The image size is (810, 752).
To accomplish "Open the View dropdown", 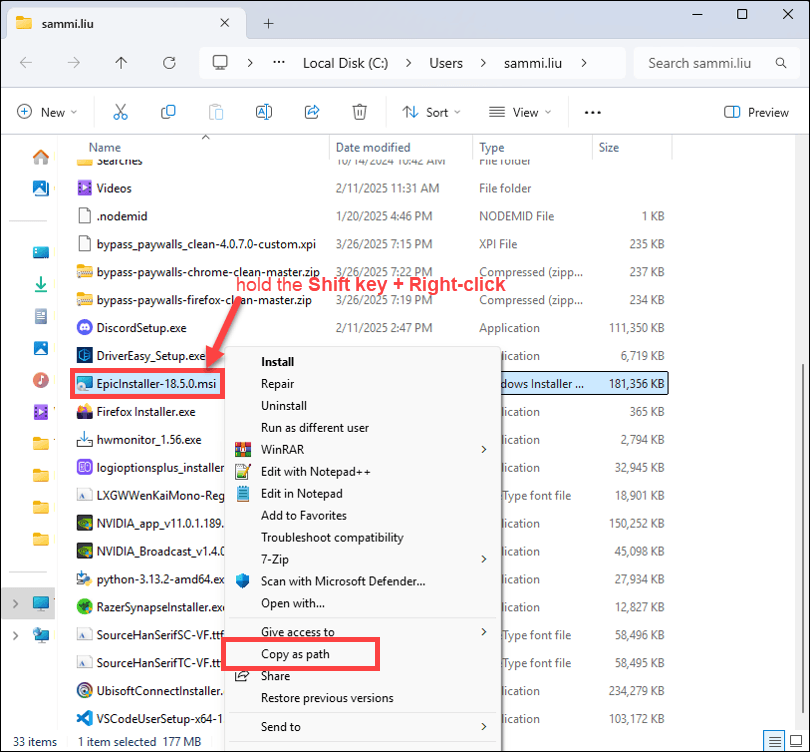I will (520, 112).
